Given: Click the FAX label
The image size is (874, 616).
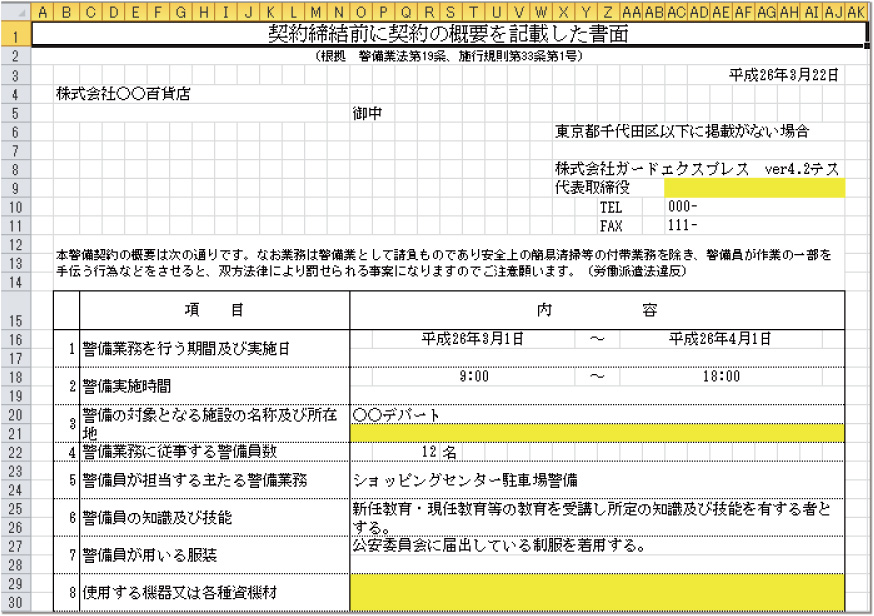Looking at the screenshot, I should (610, 226).
